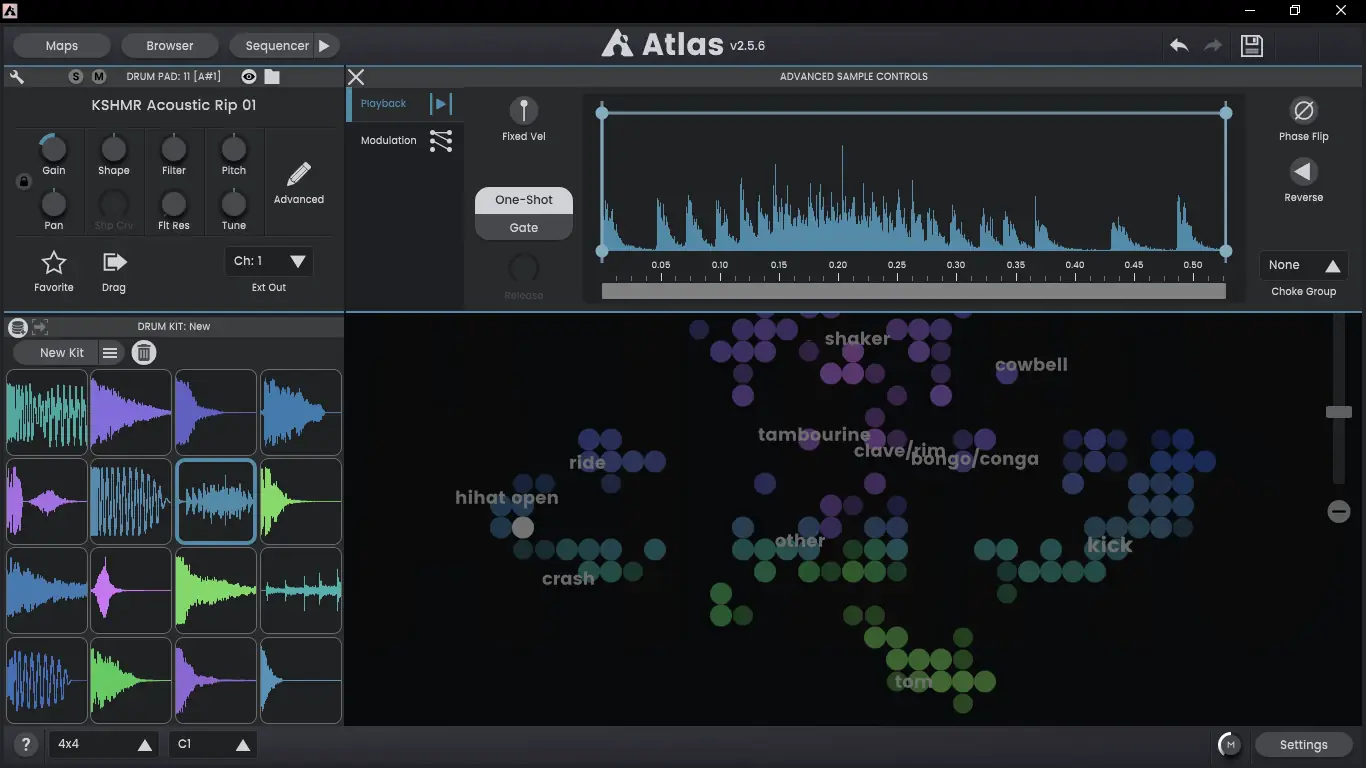Mark the sample as Favorite with the star

click(54, 263)
